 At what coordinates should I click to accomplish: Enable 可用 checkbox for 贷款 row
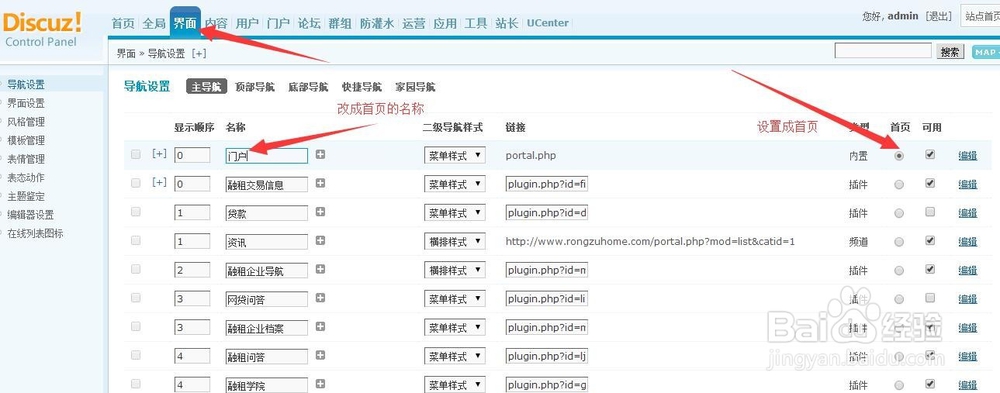pyautogui.click(x=930, y=212)
